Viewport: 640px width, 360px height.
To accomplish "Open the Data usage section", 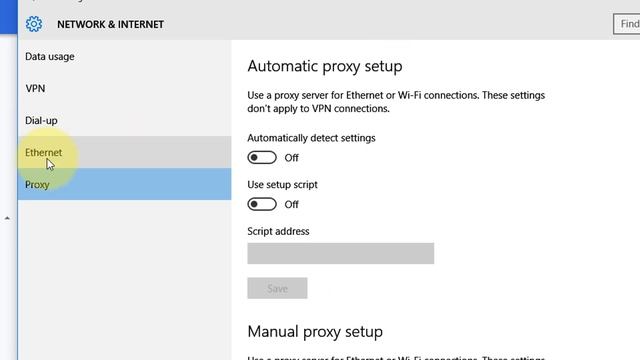I will pyautogui.click(x=124, y=56).
